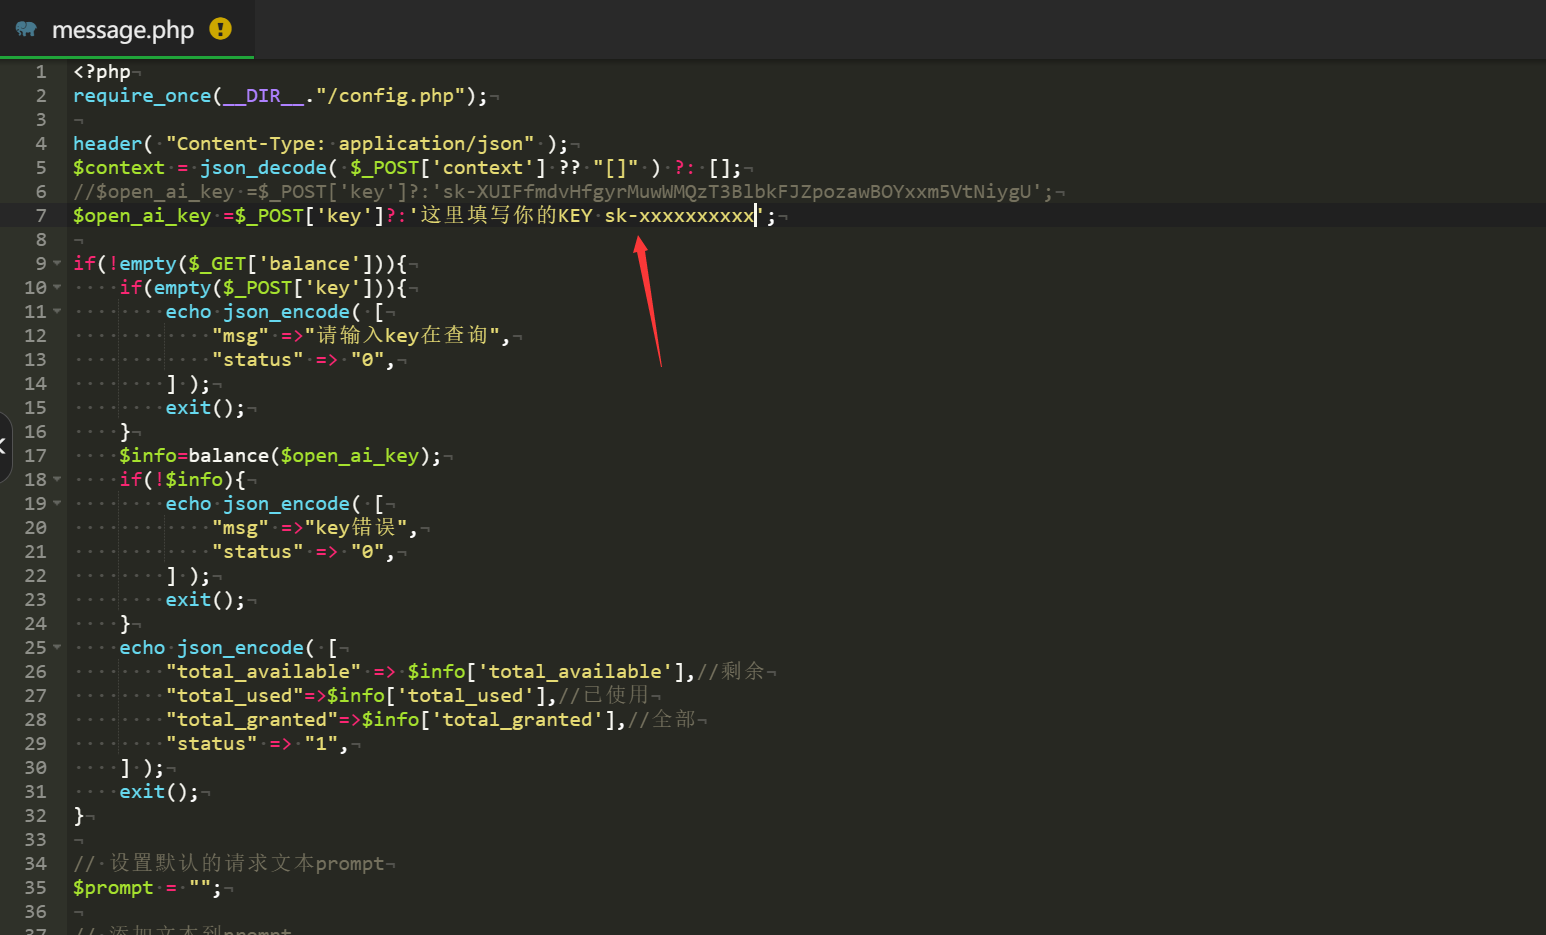
Task: Fold the json_encode block at line 25
Action: point(57,647)
